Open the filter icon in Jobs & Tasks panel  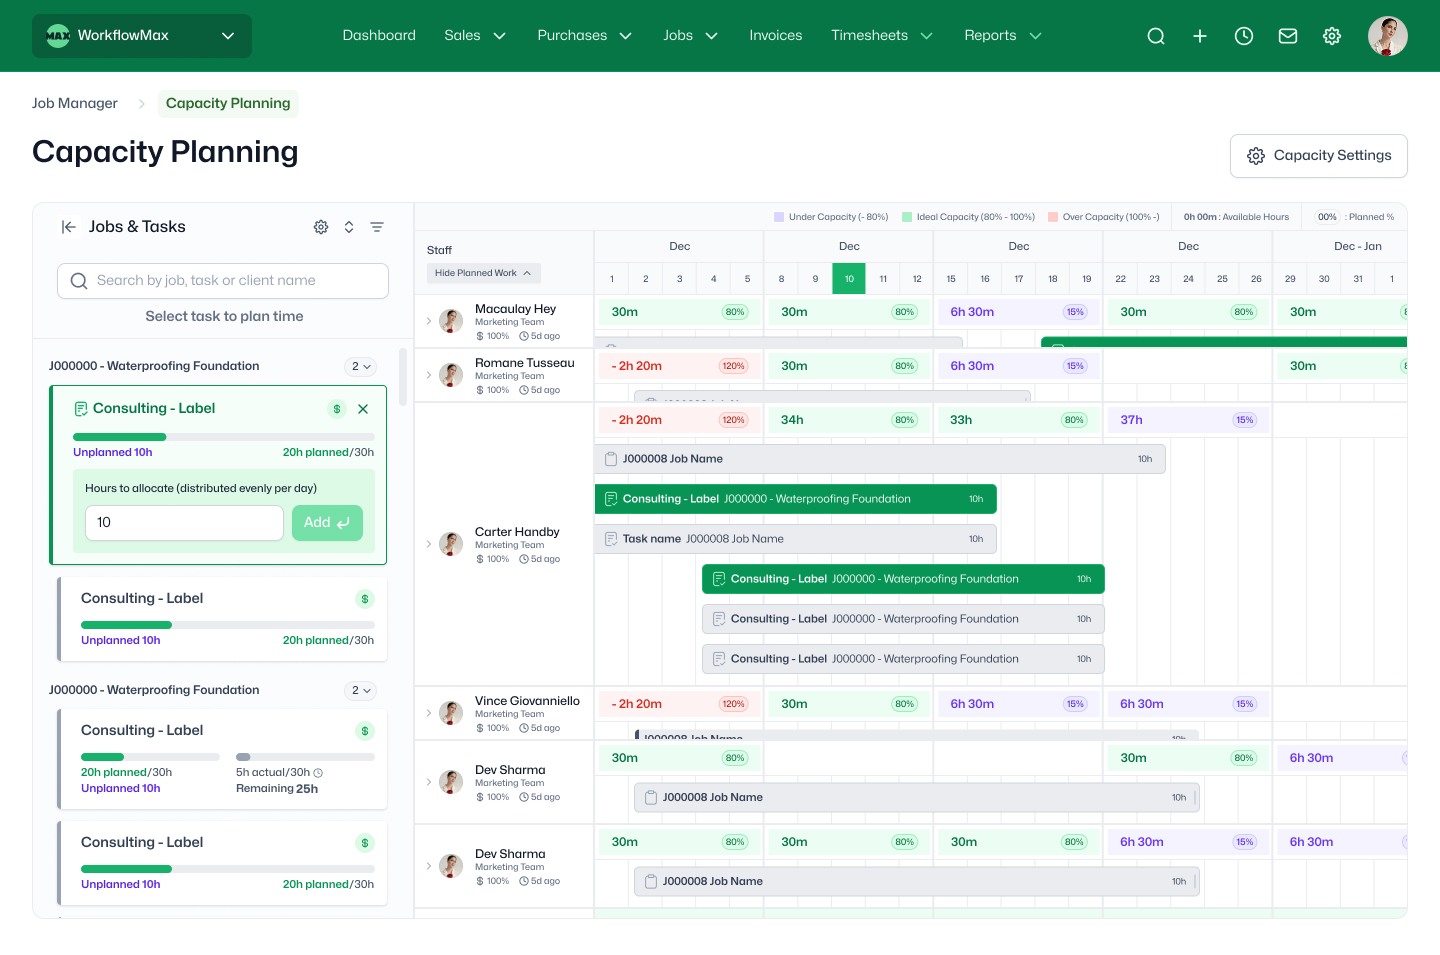377,227
